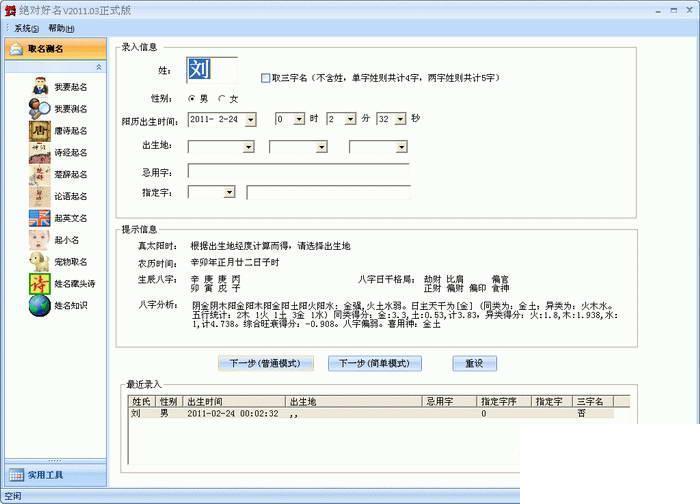The width and height of the screenshot is (700, 504).
Task: Open the hour (时) dropdown
Action: pos(299,119)
